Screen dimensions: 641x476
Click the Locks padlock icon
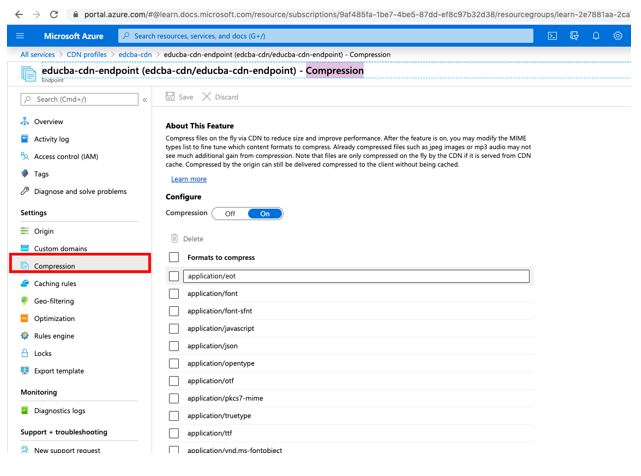(x=25, y=353)
